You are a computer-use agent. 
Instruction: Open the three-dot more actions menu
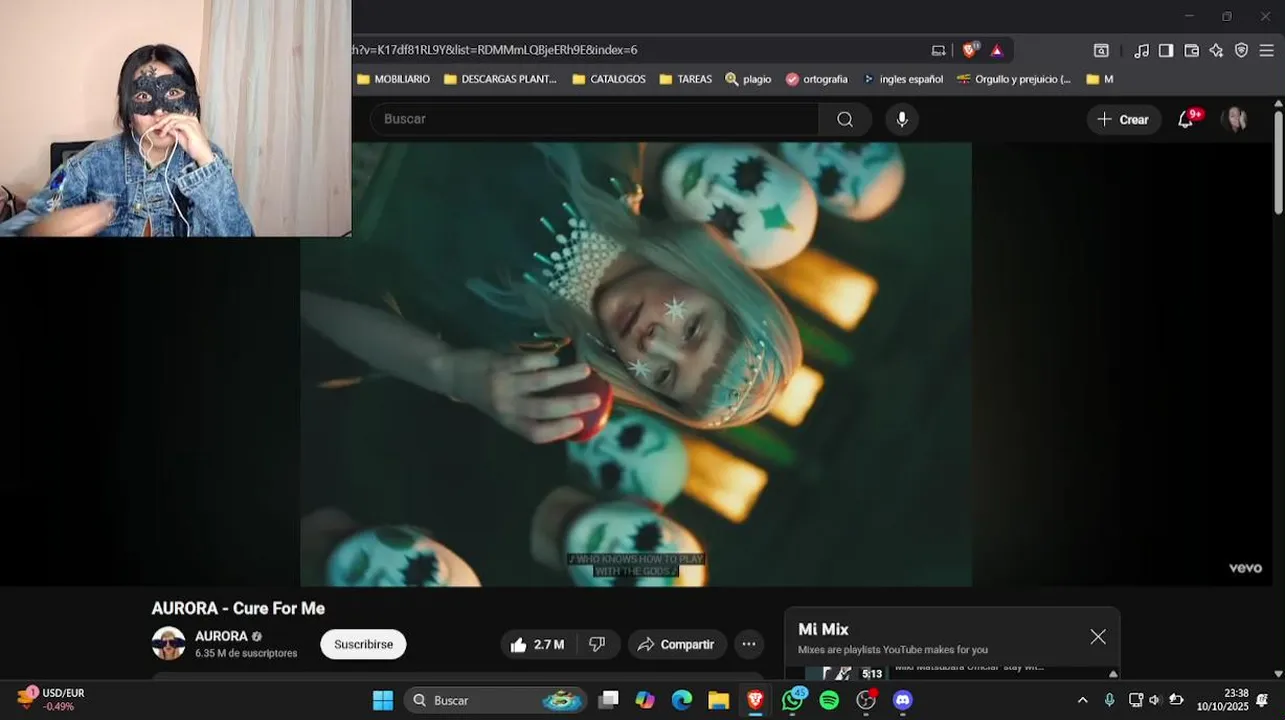pos(749,645)
